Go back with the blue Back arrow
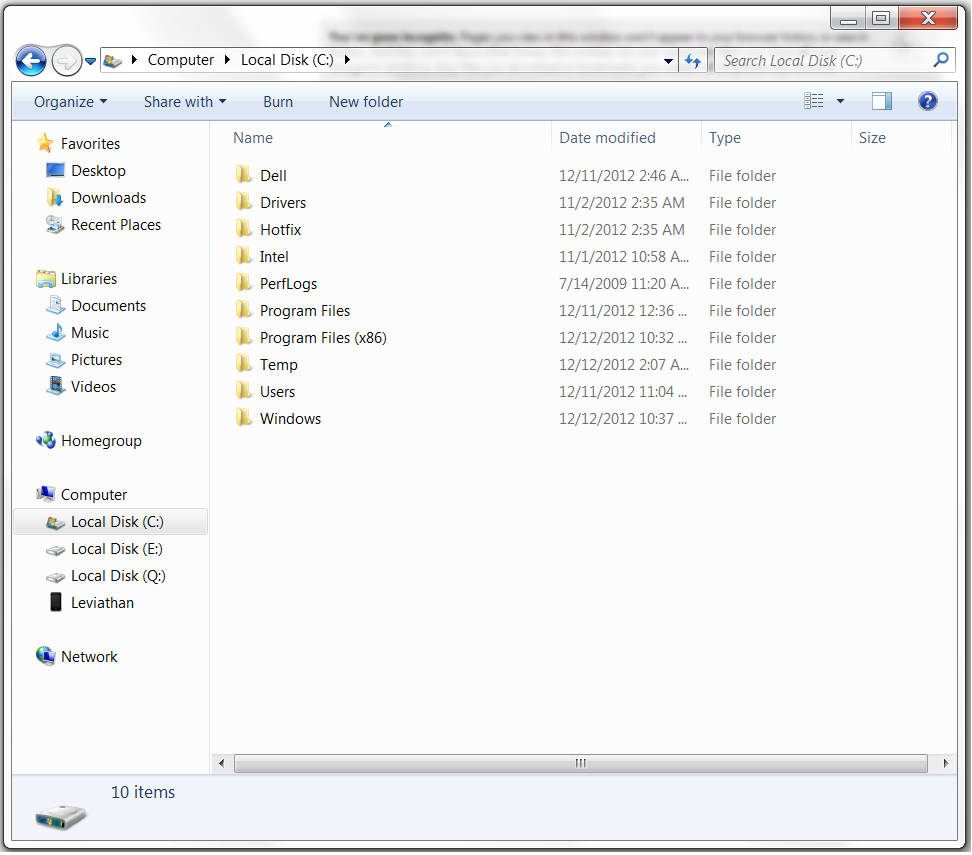Viewport: 972px width, 855px height. click(30, 61)
